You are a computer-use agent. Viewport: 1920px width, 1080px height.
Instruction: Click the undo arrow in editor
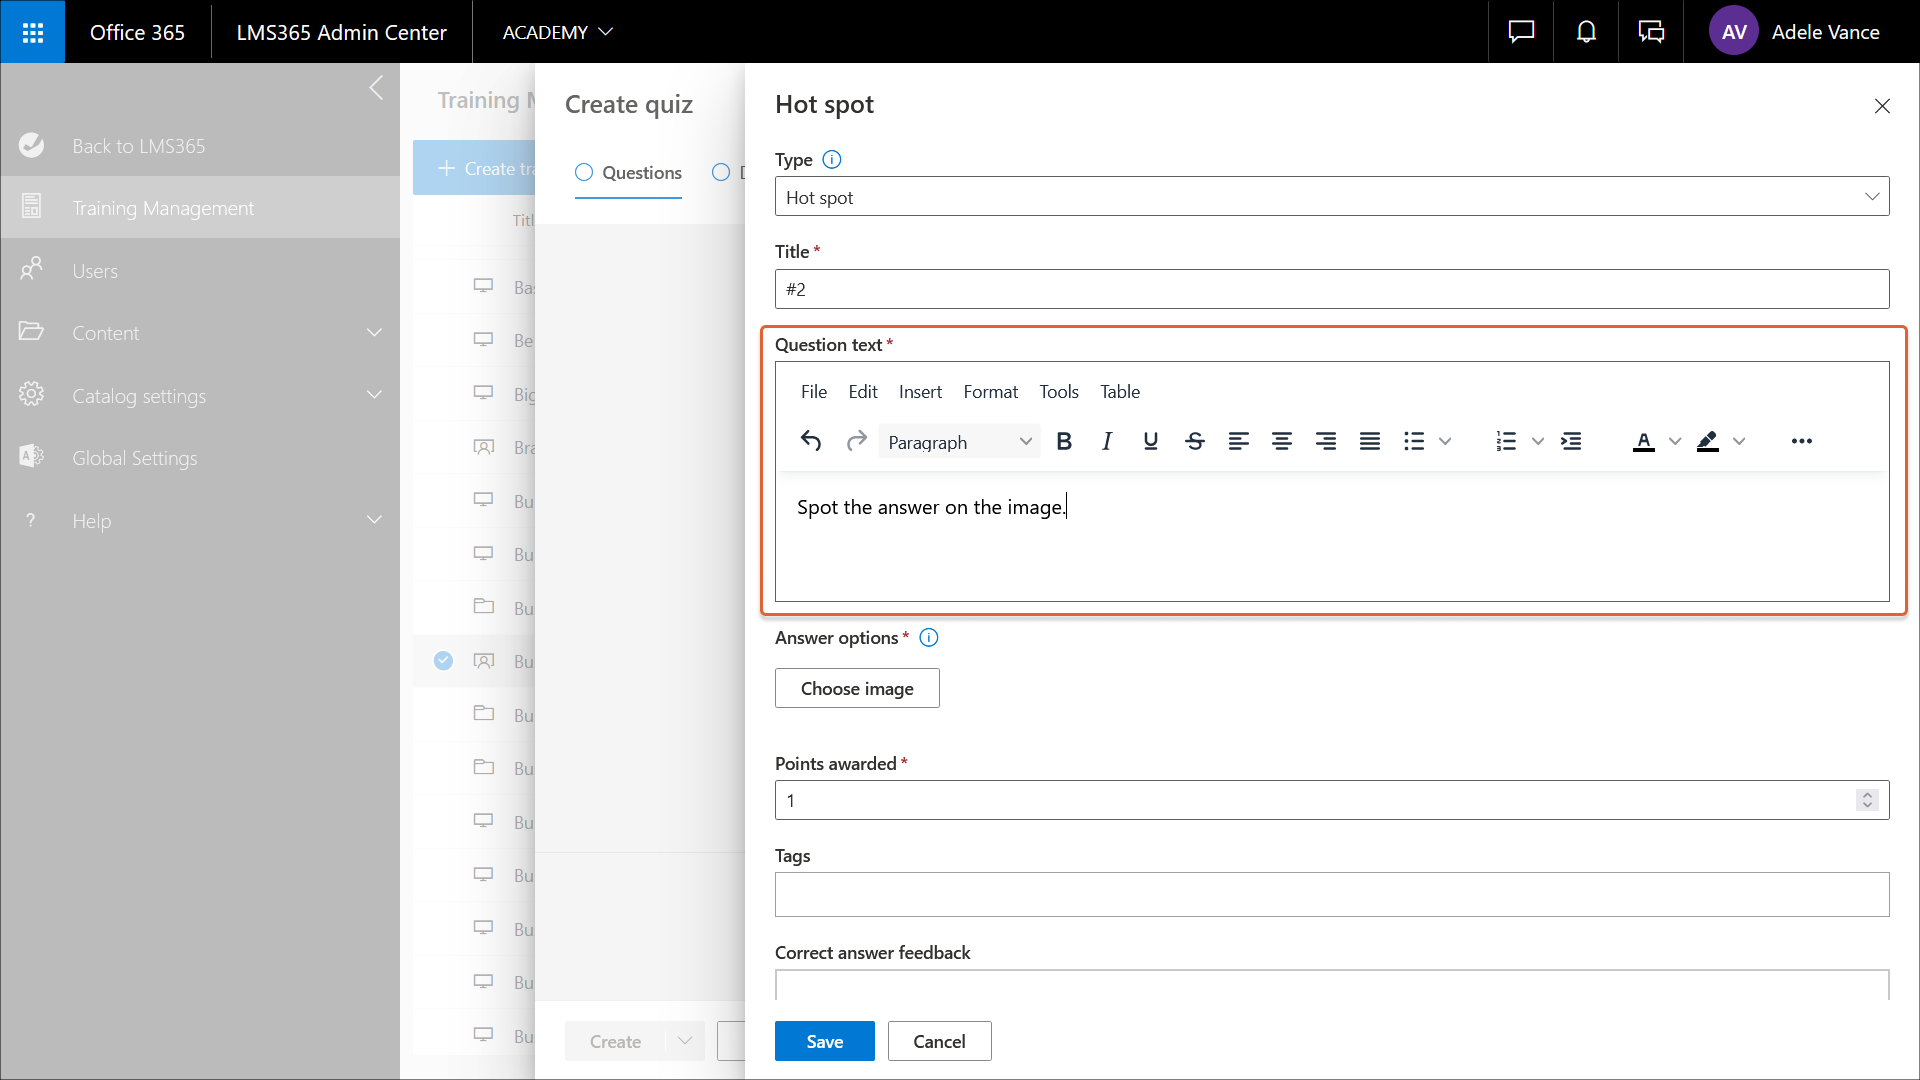811,441
